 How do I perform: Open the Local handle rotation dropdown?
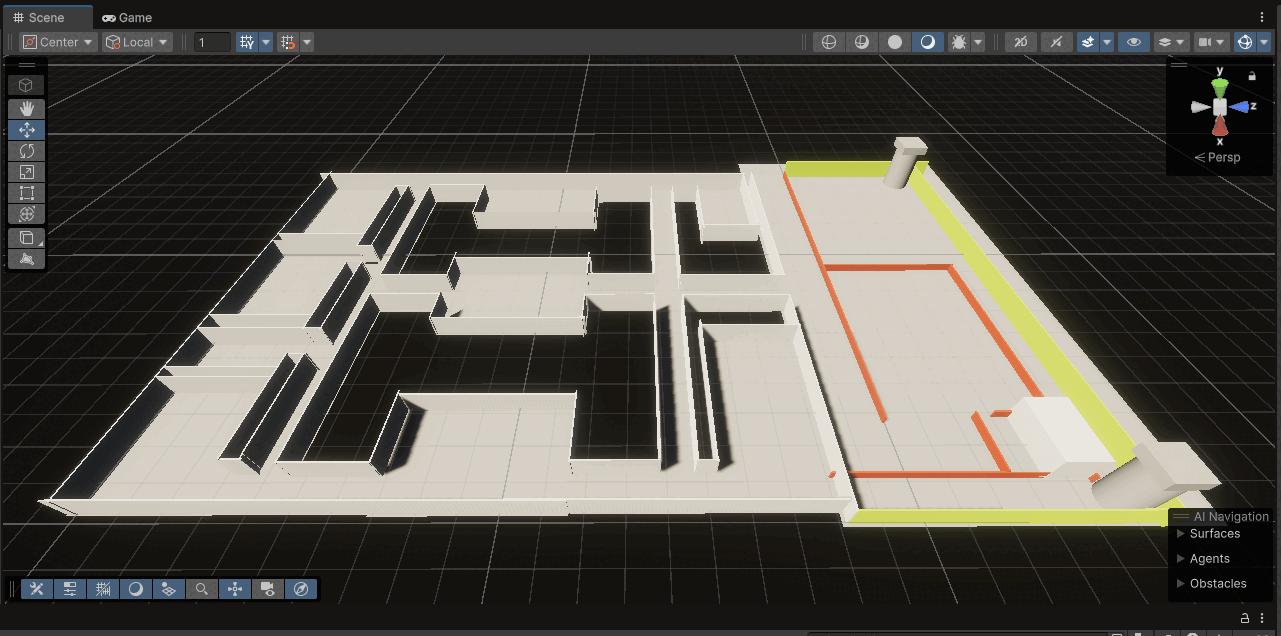click(138, 42)
